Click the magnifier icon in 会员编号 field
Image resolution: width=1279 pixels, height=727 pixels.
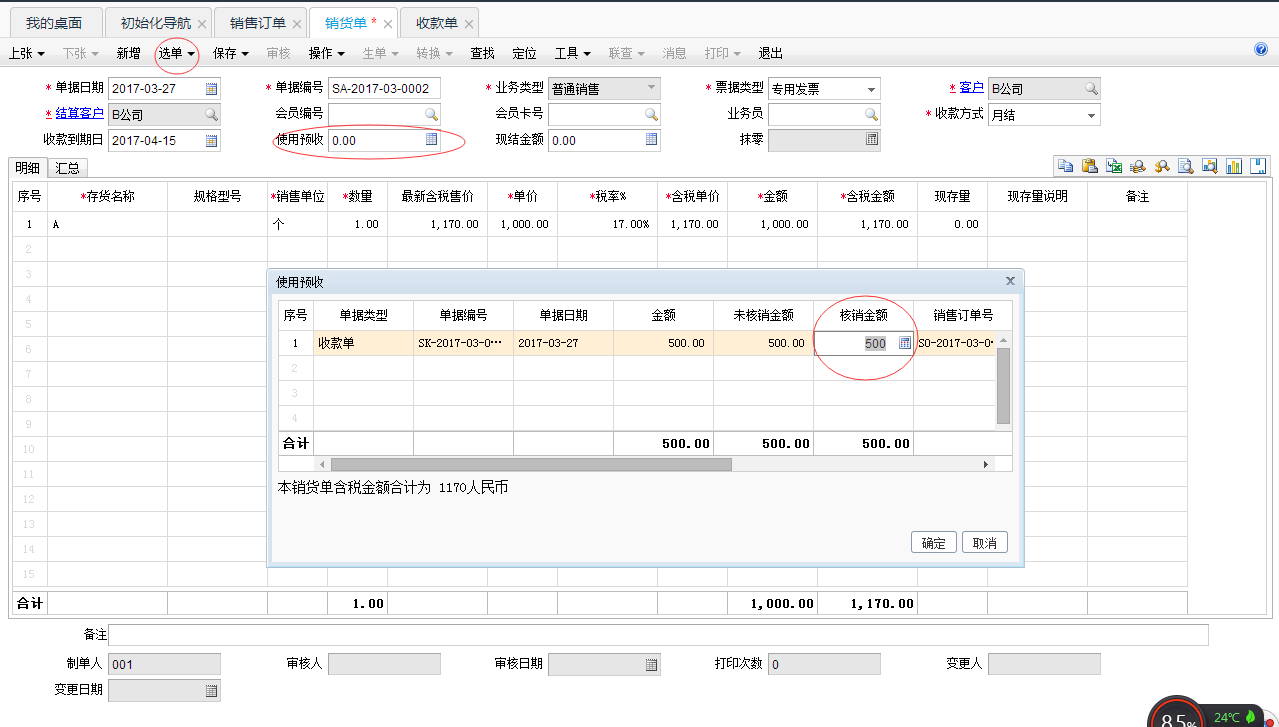431,115
